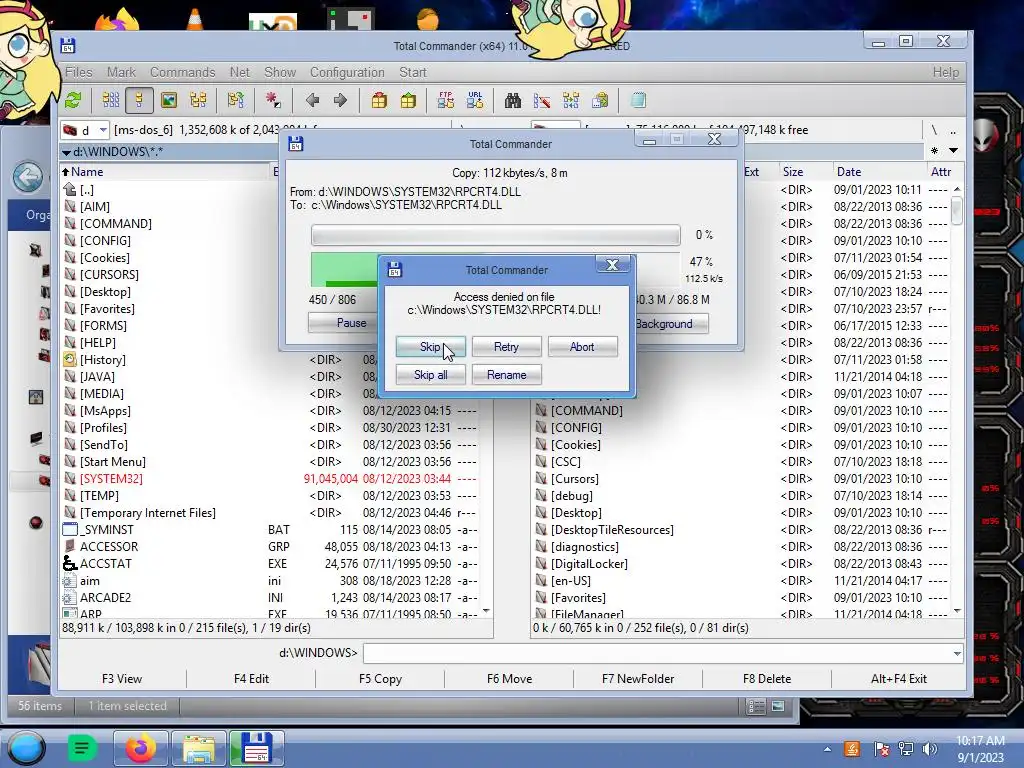Click the volume speaker tray icon
The width and height of the screenshot is (1024, 768).
coord(930,749)
